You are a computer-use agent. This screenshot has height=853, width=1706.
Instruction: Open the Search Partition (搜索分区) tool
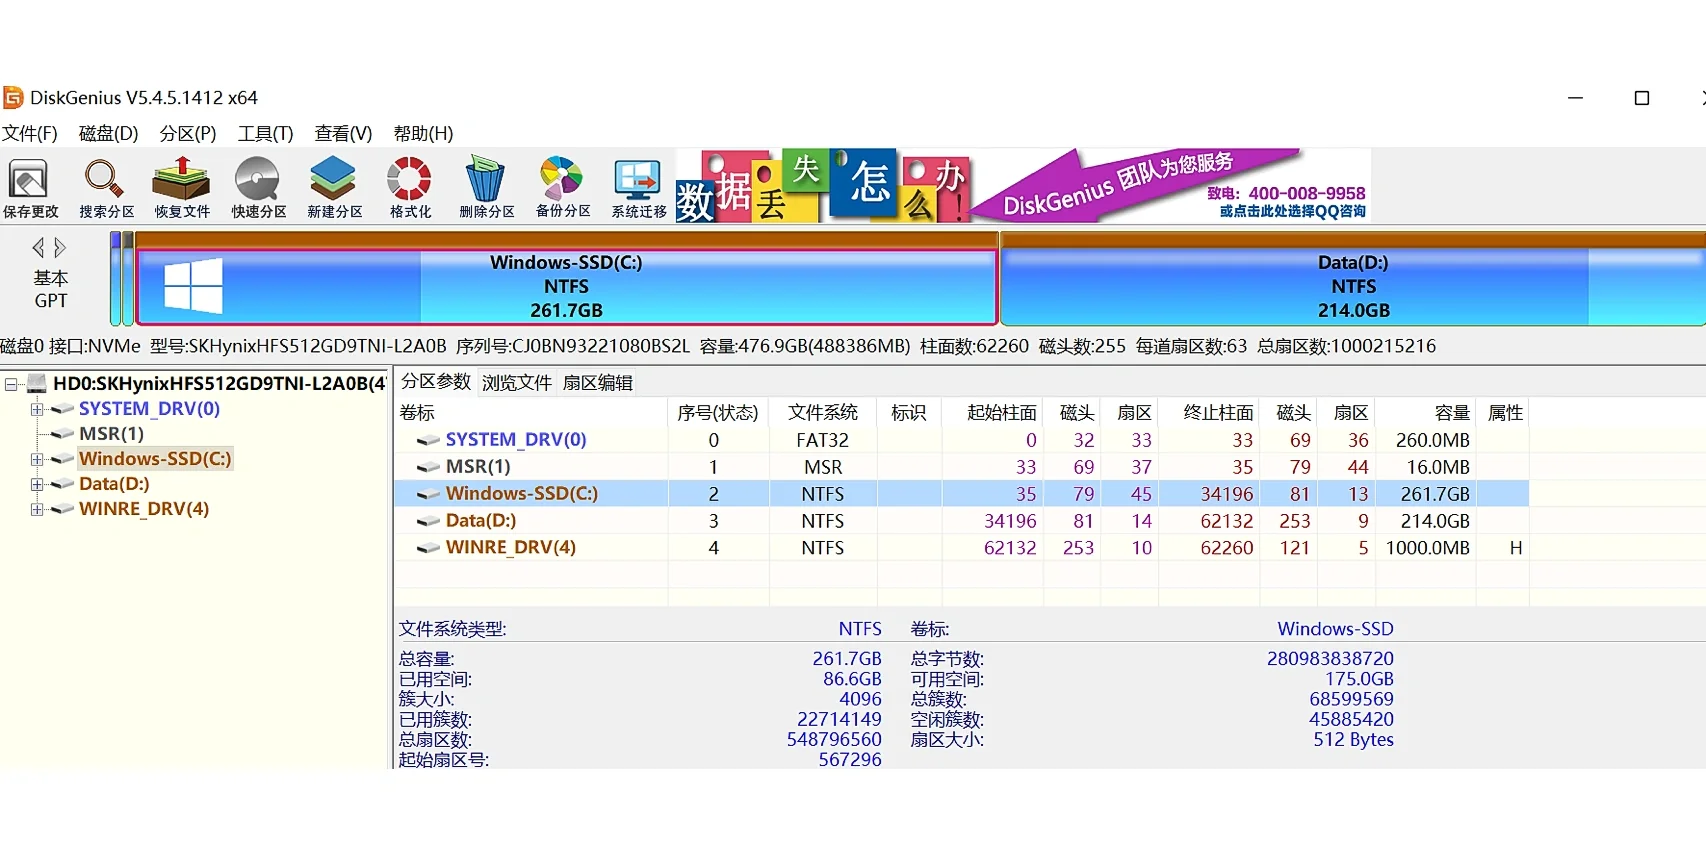pyautogui.click(x=106, y=188)
